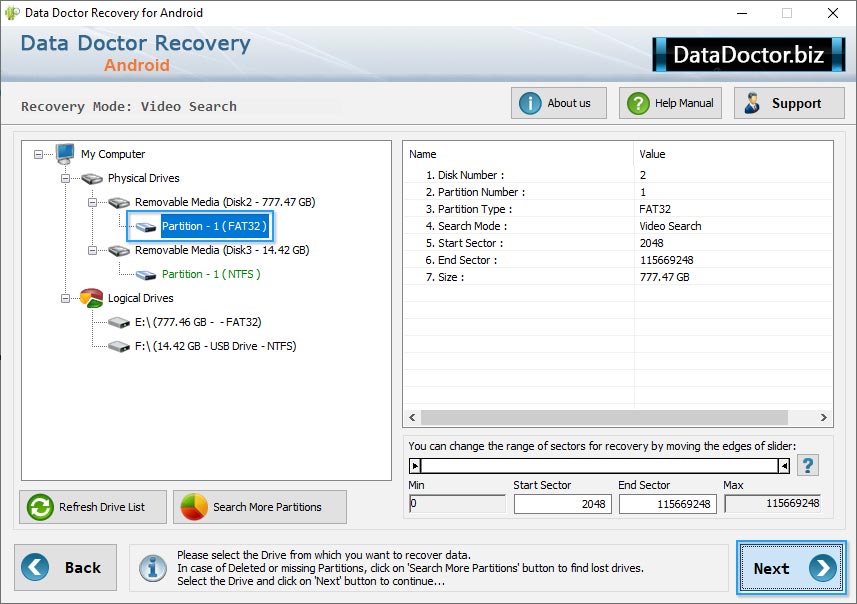Click the Disk3 removable media drive icon
Screen dimensions: 857x604
(x=119, y=250)
